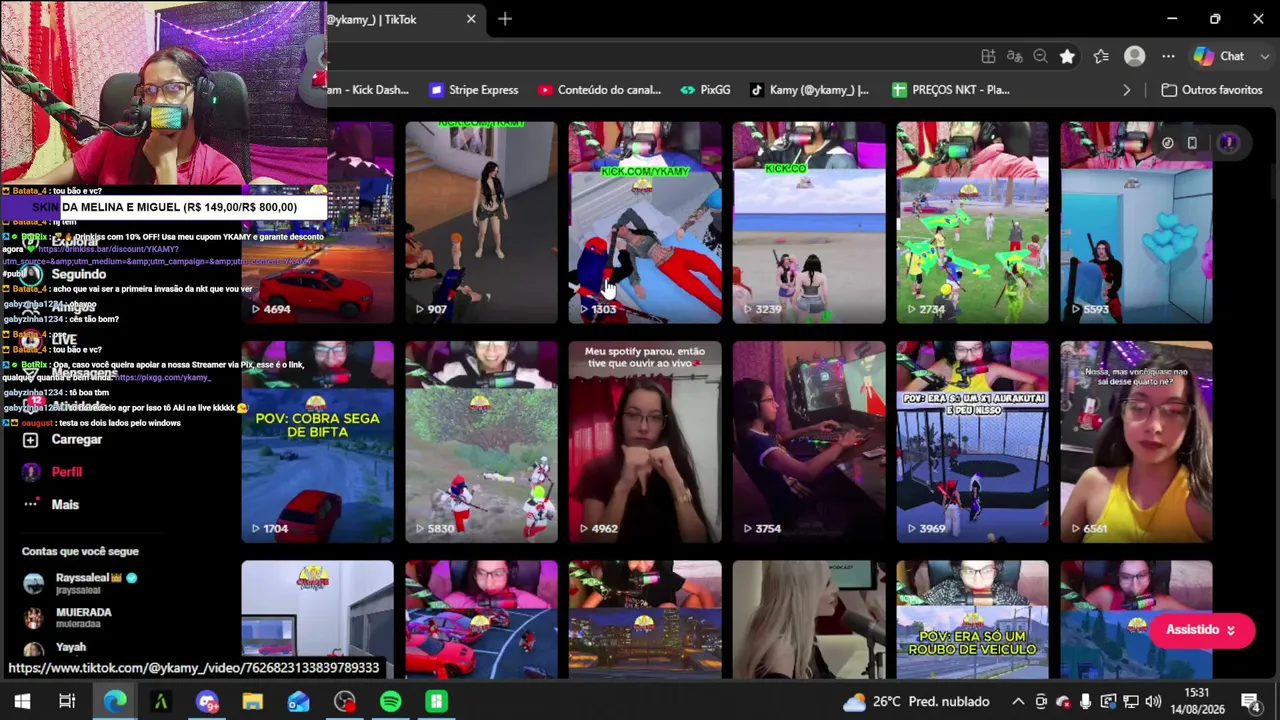Viewport: 1280px width, 720px height.
Task: Open browser settings and more menu
Action: tap(1168, 57)
